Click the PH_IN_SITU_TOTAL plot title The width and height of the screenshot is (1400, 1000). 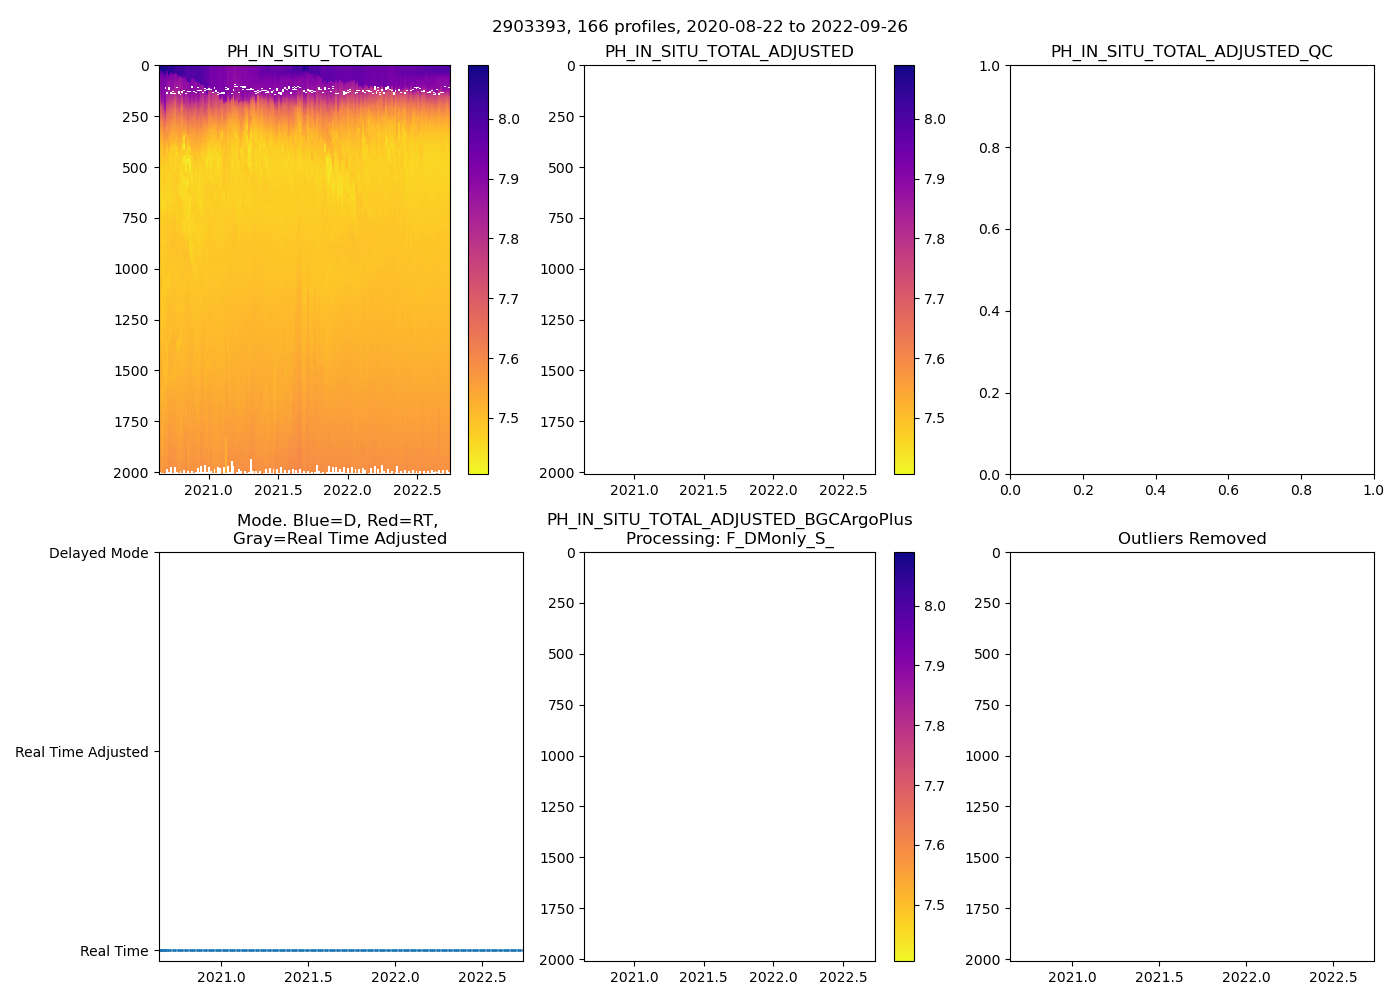[x=304, y=52]
